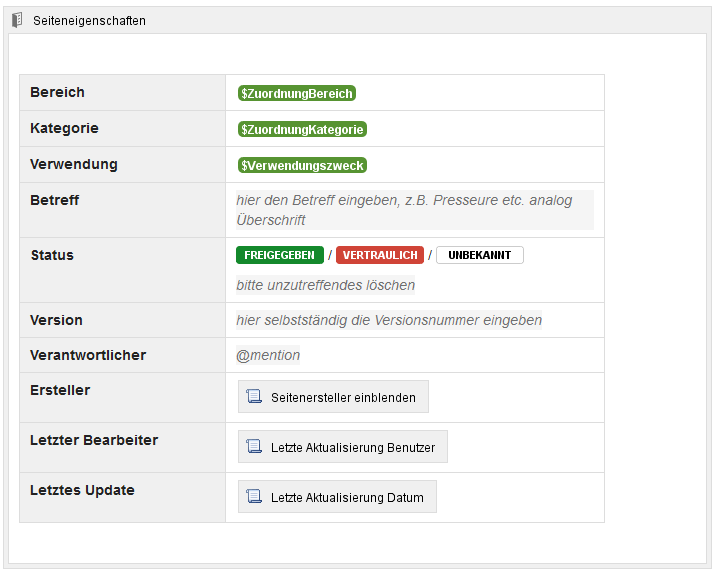
Task: Click the Version header cell
Action: pos(123,320)
